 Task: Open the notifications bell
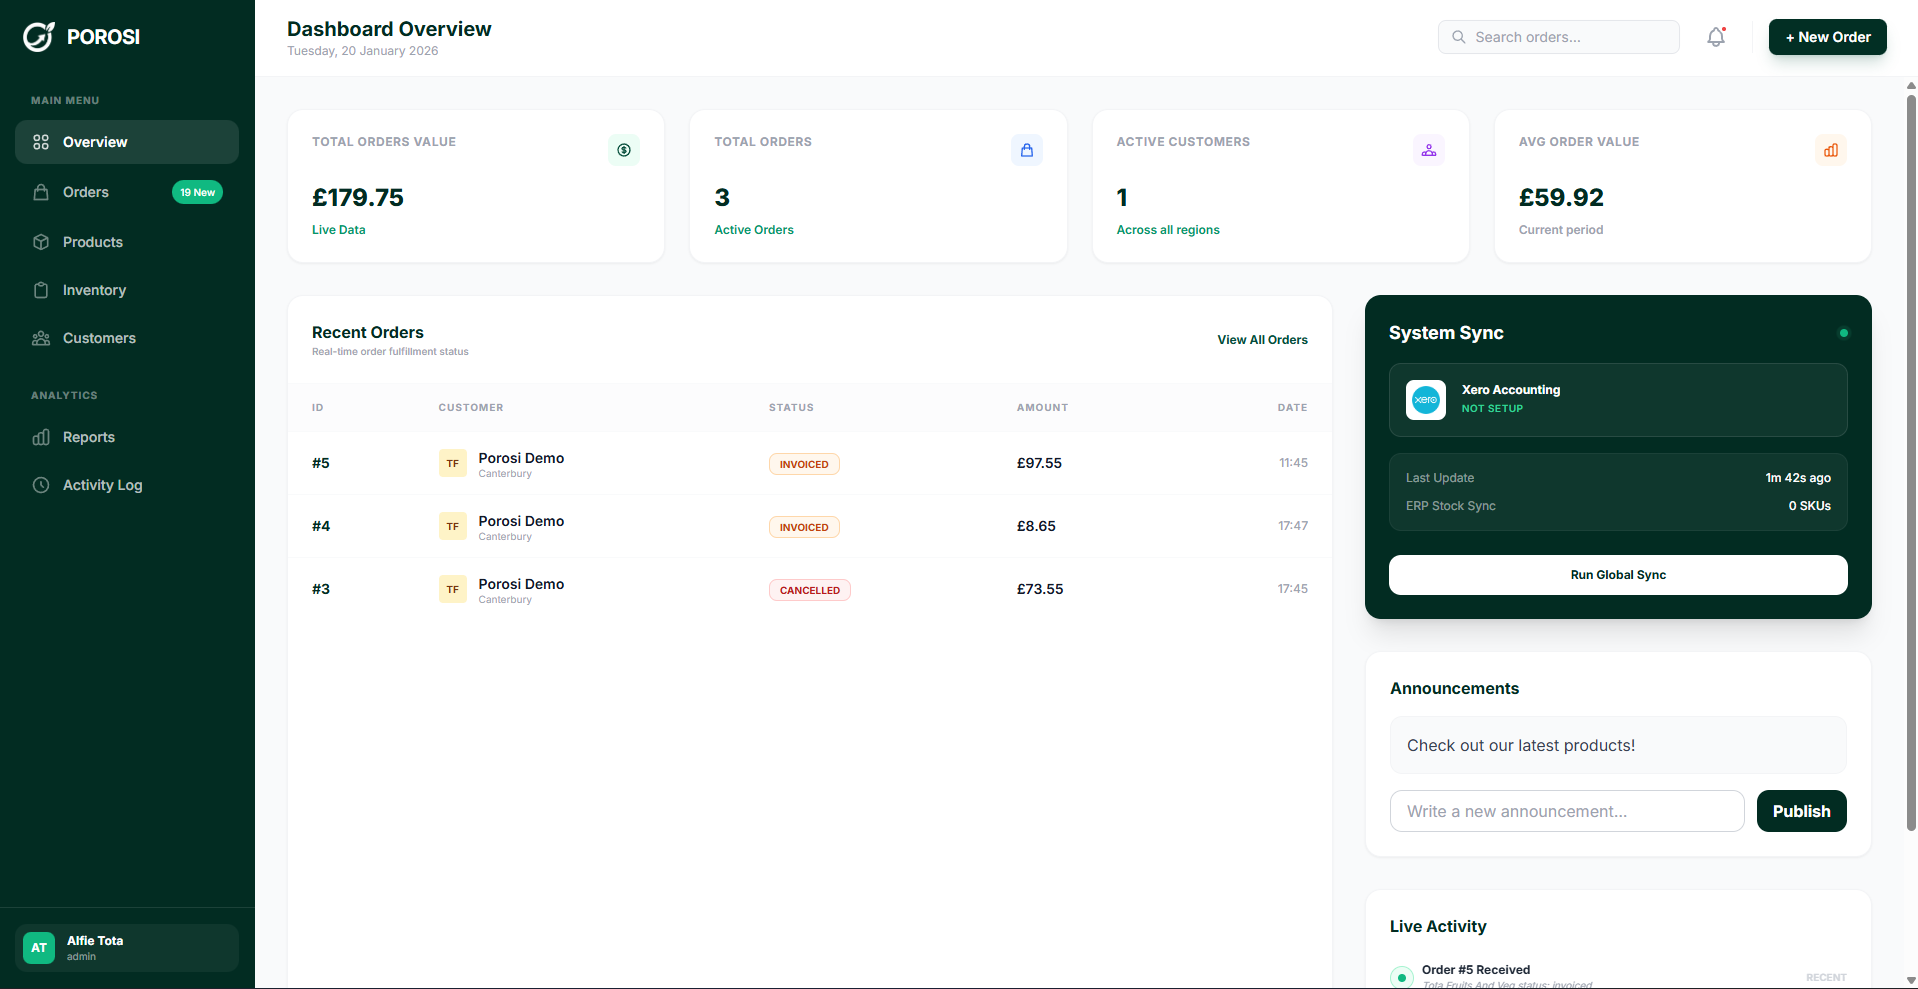[x=1716, y=37]
